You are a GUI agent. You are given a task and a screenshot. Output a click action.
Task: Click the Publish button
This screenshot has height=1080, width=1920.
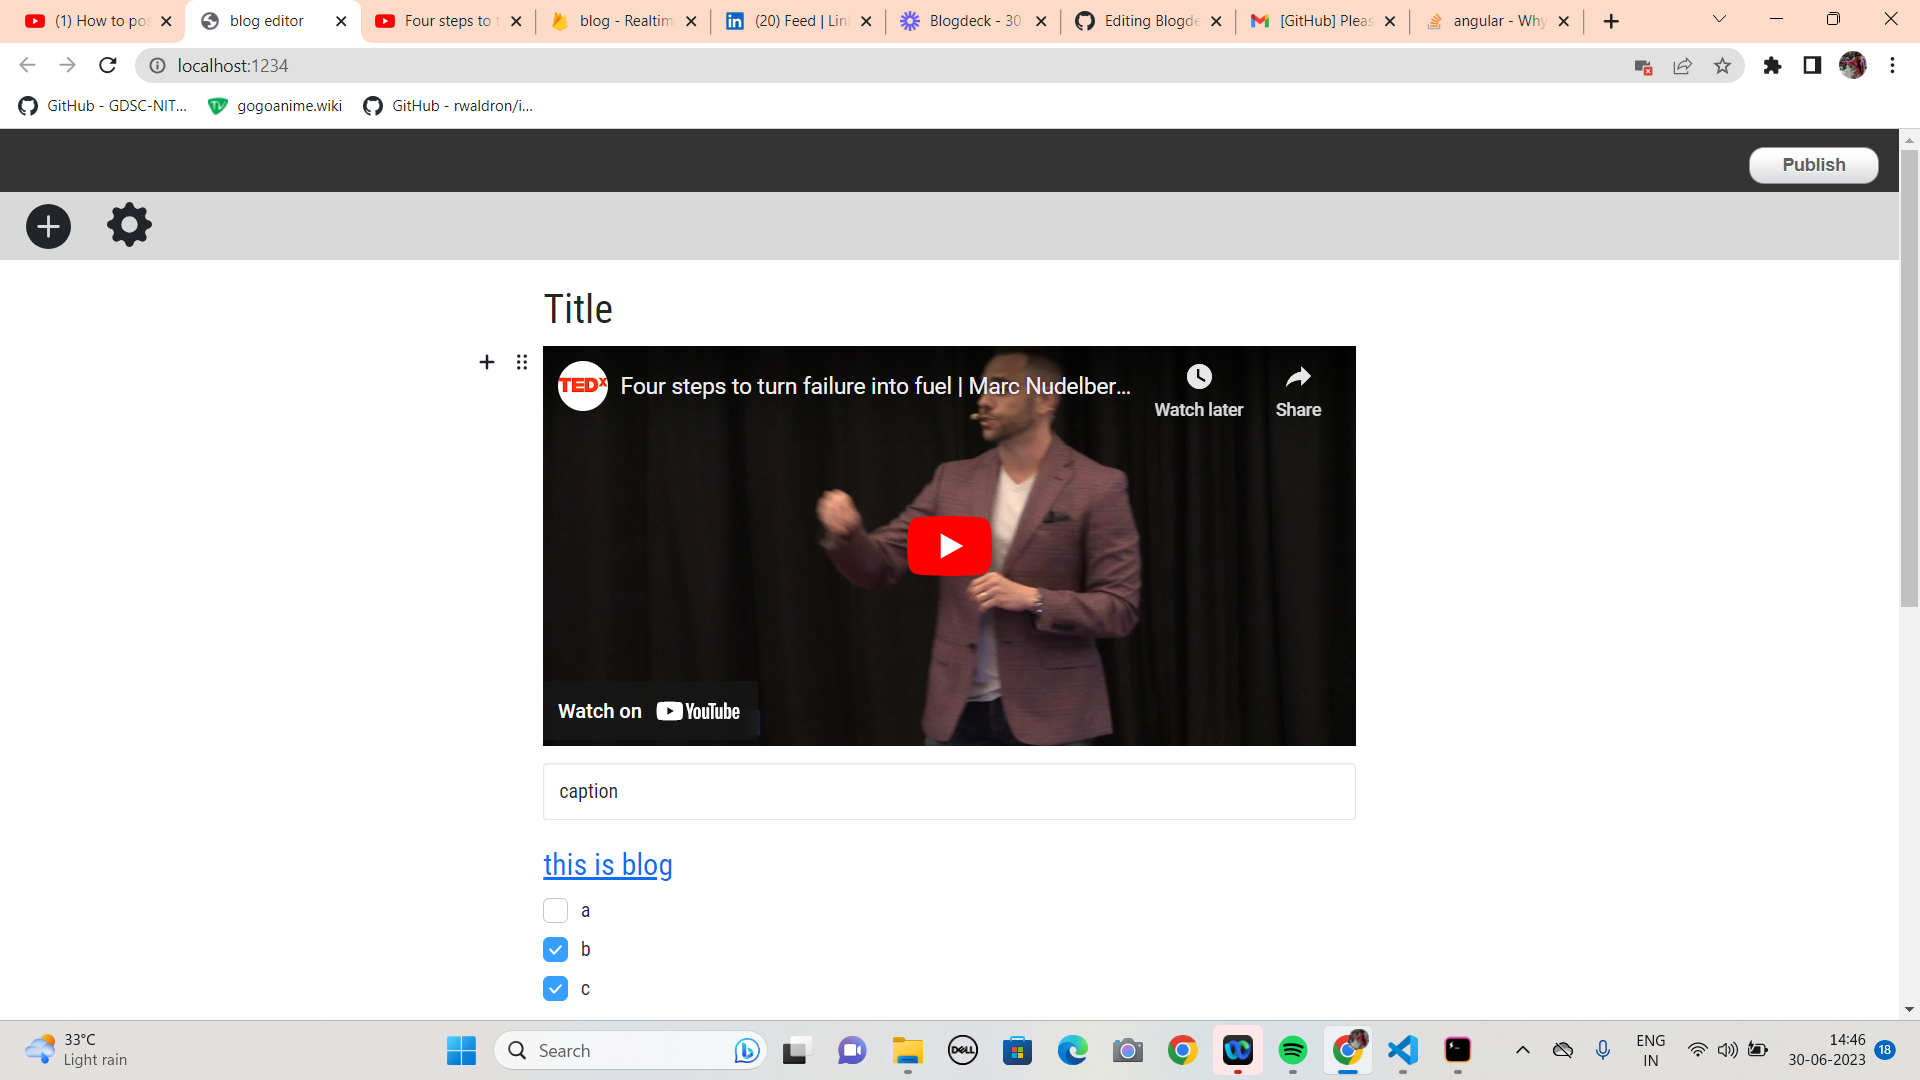pyautogui.click(x=1813, y=164)
